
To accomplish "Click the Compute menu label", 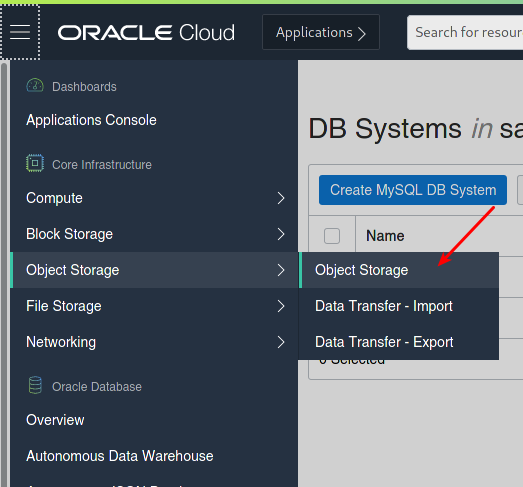I will [x=54, y=198].
